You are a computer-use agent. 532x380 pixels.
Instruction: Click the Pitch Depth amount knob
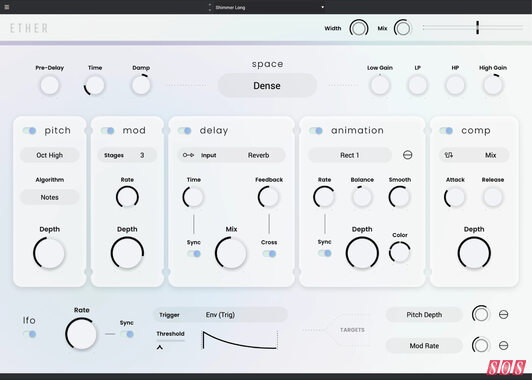[x=481, y=315]
